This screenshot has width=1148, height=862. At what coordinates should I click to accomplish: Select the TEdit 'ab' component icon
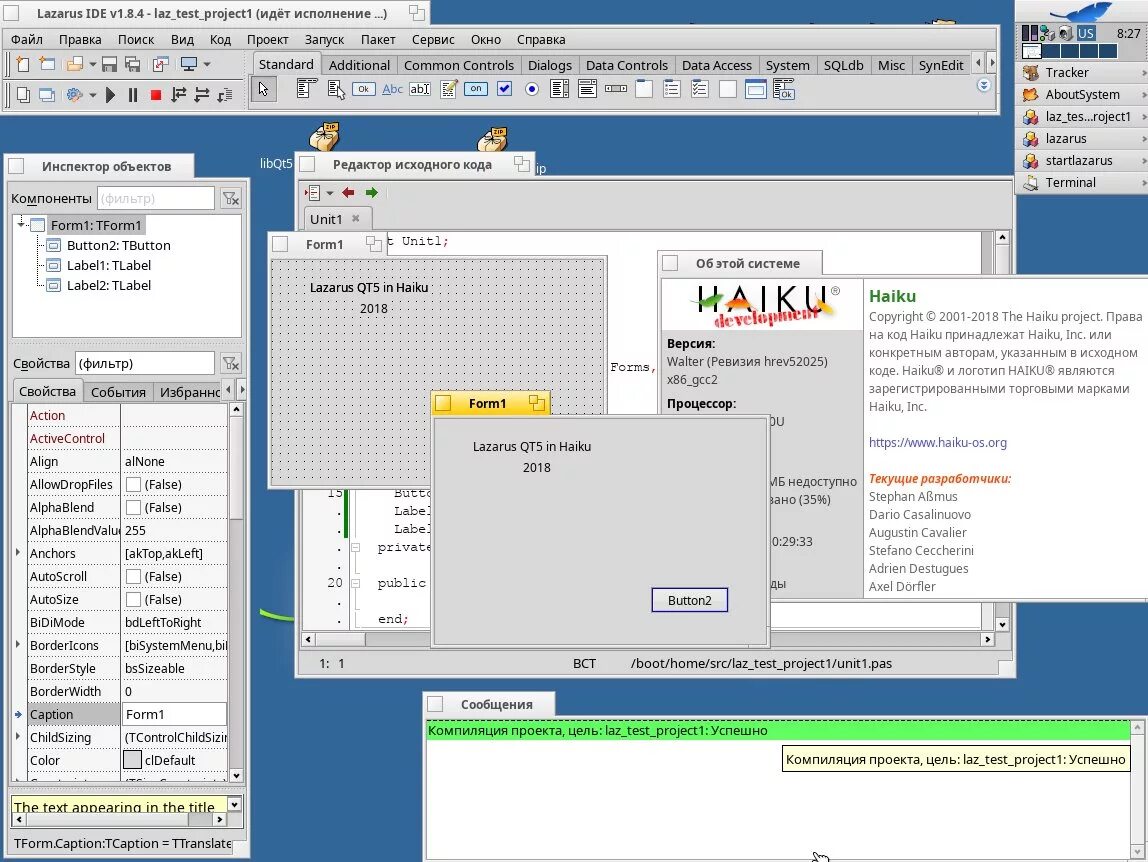[420, 89]
